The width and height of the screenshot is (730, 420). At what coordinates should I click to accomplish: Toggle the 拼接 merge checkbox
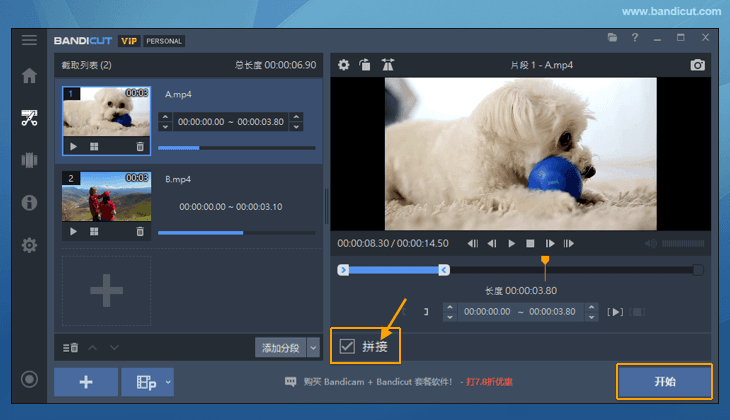(x=347, y=346)
